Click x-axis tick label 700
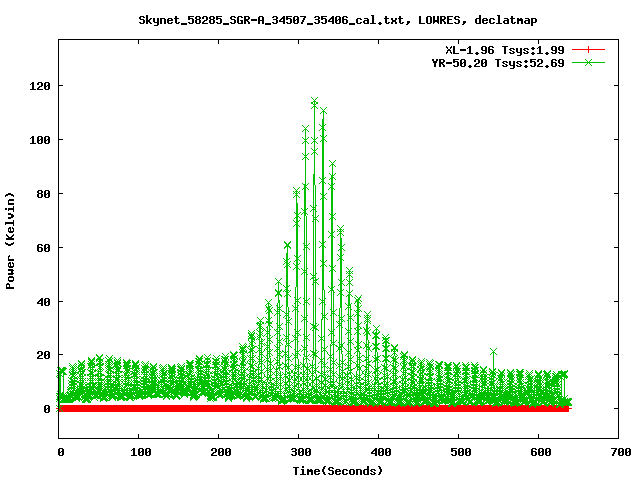 pos(621,452)
